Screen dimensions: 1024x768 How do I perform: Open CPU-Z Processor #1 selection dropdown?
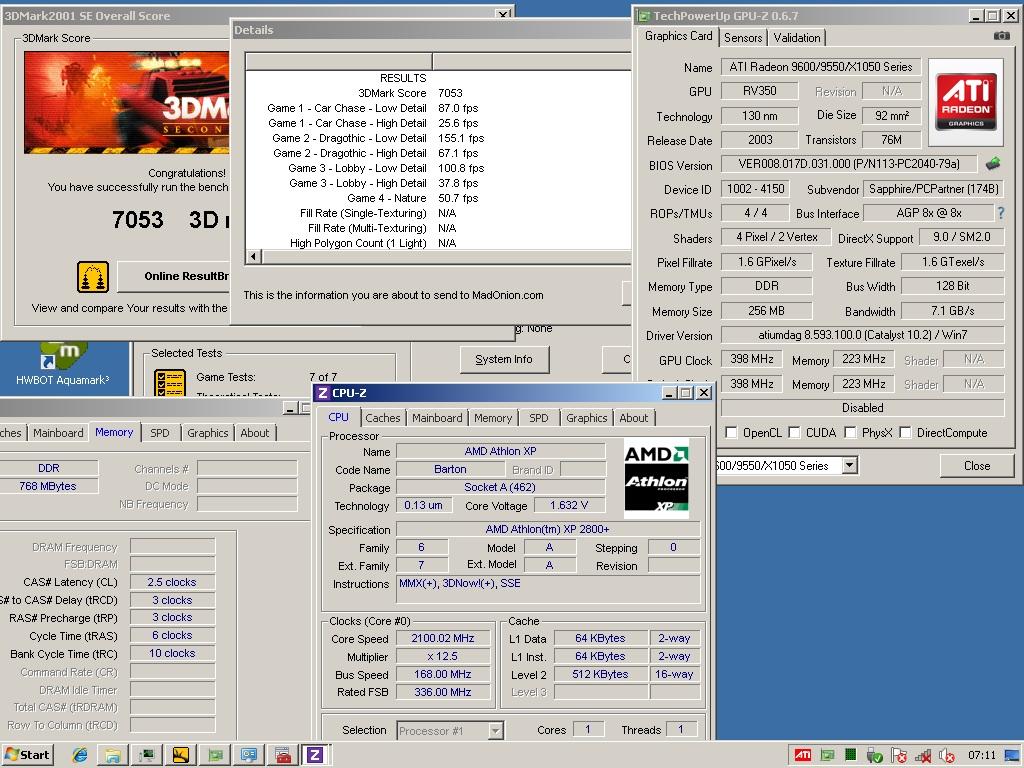pyautogui.click(x=496, y=730)
